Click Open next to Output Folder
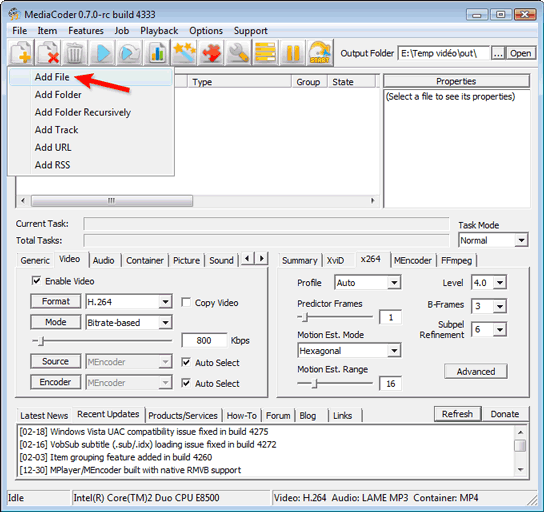The height and width of the screenshot is (512, 544). click(x=520, y=53)
